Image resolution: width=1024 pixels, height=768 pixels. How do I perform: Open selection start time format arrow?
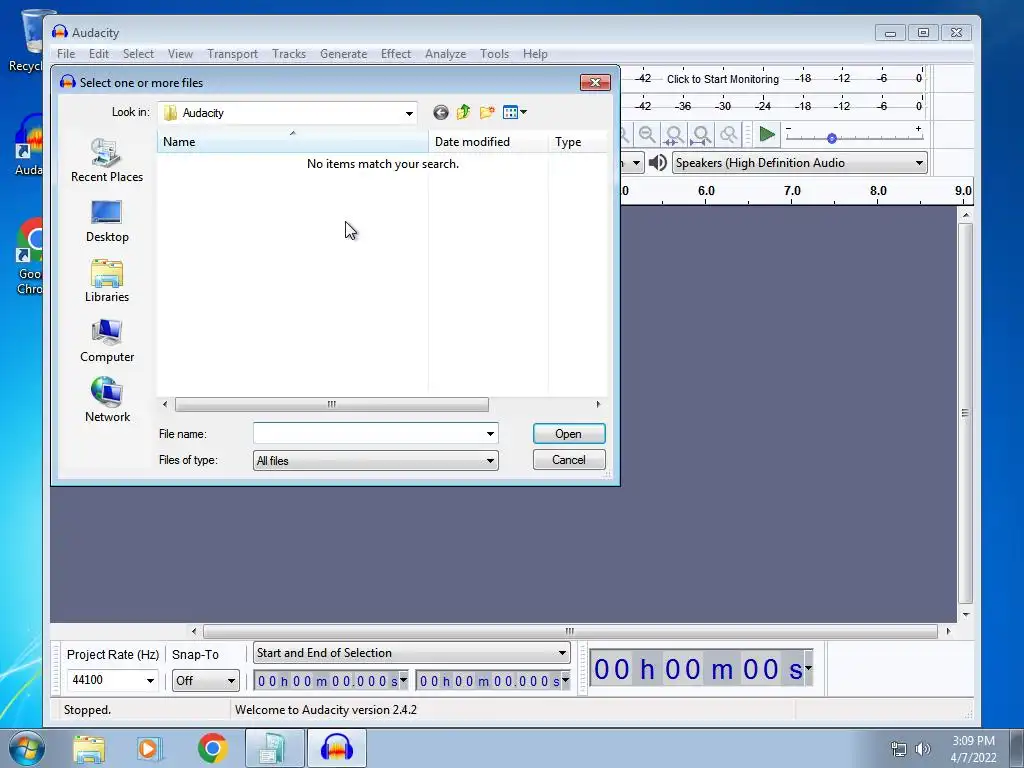[403, 680]
